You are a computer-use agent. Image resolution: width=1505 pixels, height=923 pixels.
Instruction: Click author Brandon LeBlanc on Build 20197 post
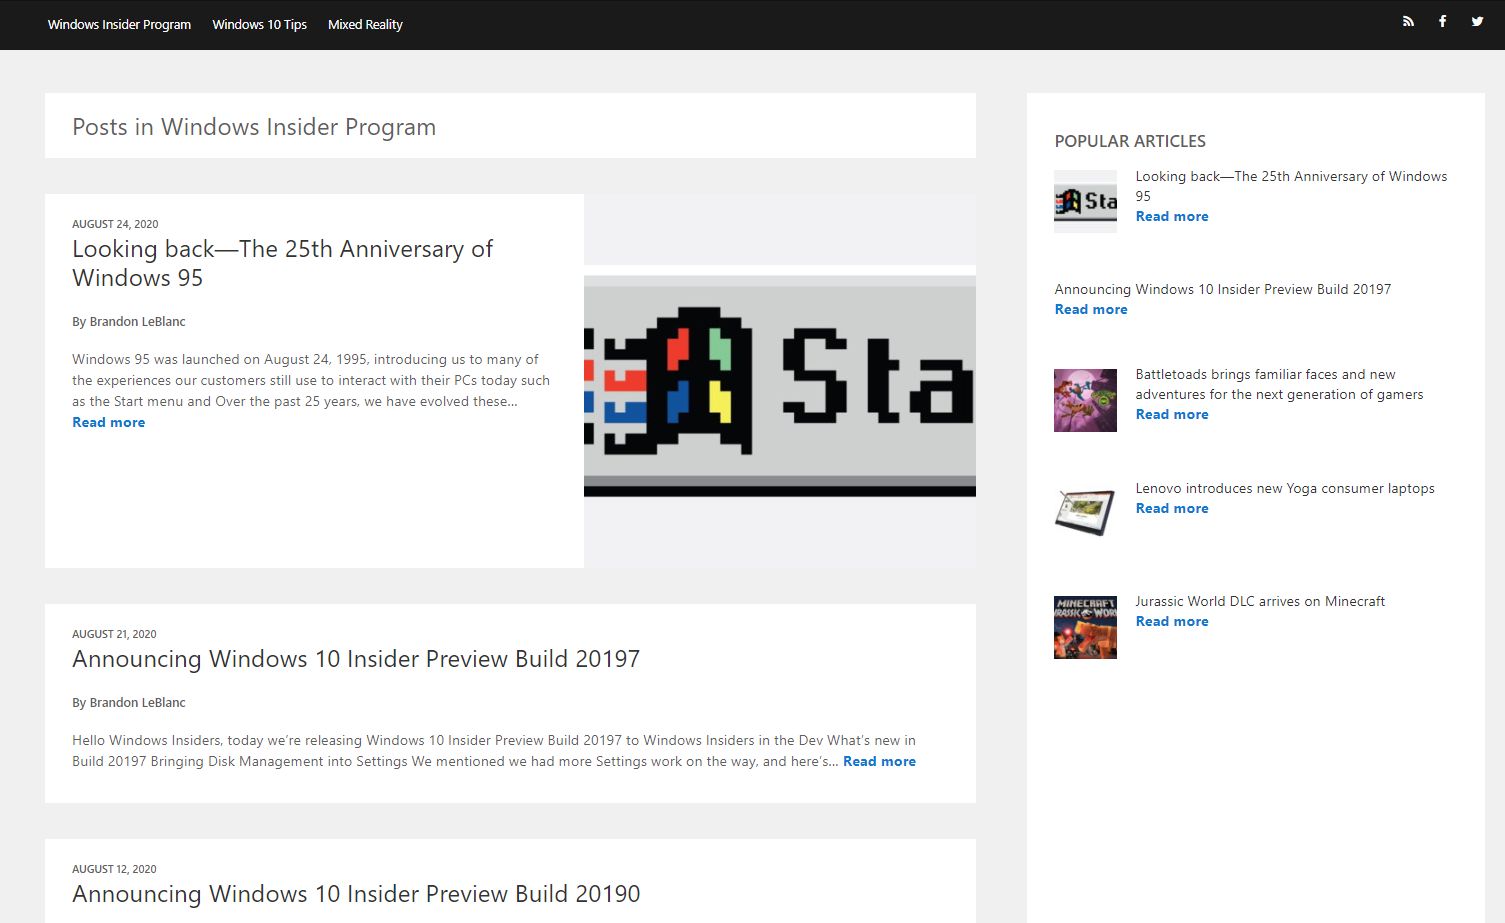tap(137, 703)
